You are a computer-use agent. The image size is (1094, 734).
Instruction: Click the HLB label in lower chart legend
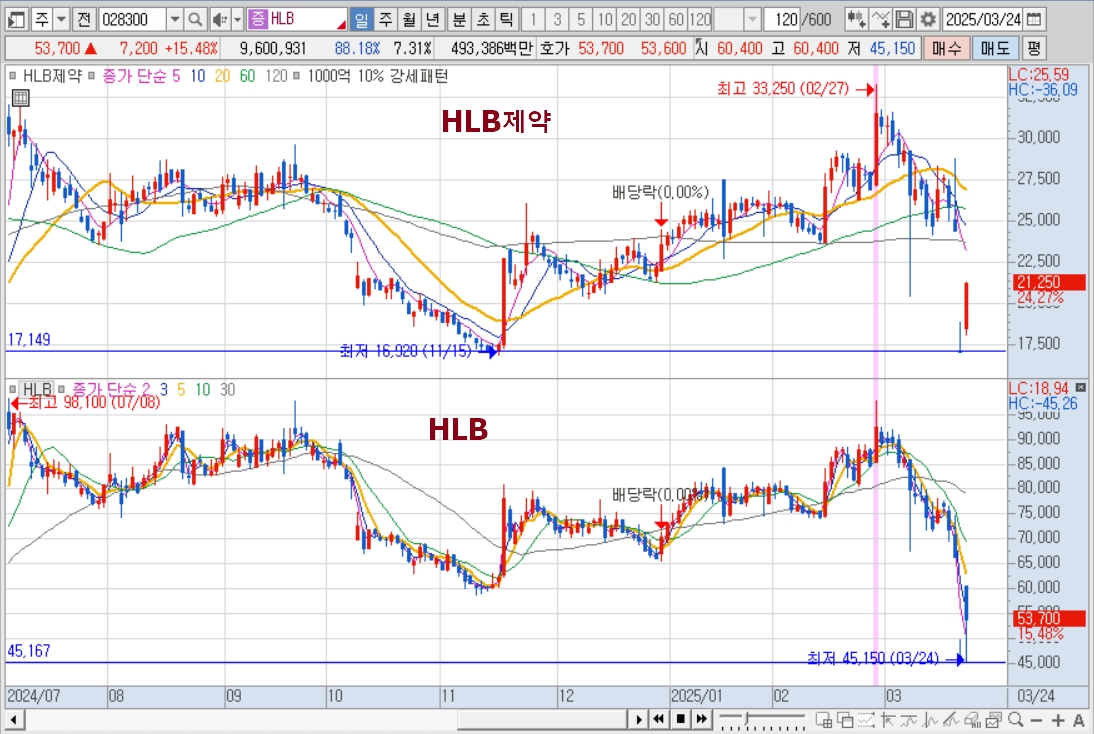[38, 389]
